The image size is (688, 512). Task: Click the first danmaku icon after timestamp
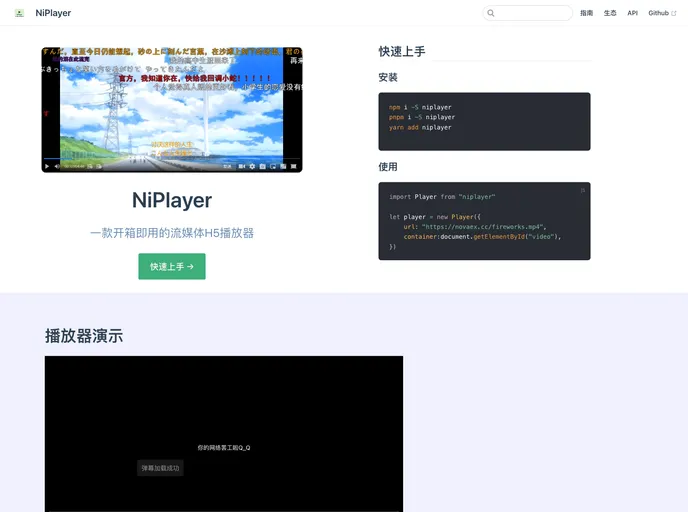tap(90, 166)
